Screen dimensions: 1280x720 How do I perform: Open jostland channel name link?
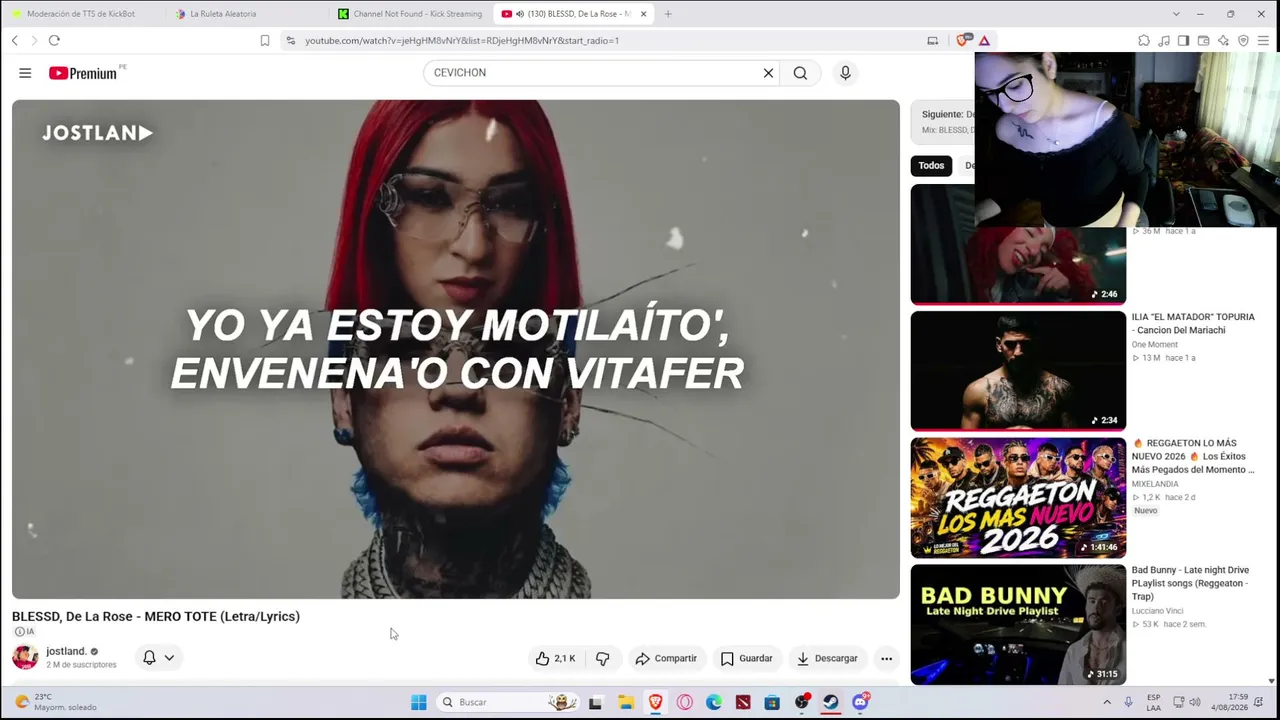pos(66,651)
